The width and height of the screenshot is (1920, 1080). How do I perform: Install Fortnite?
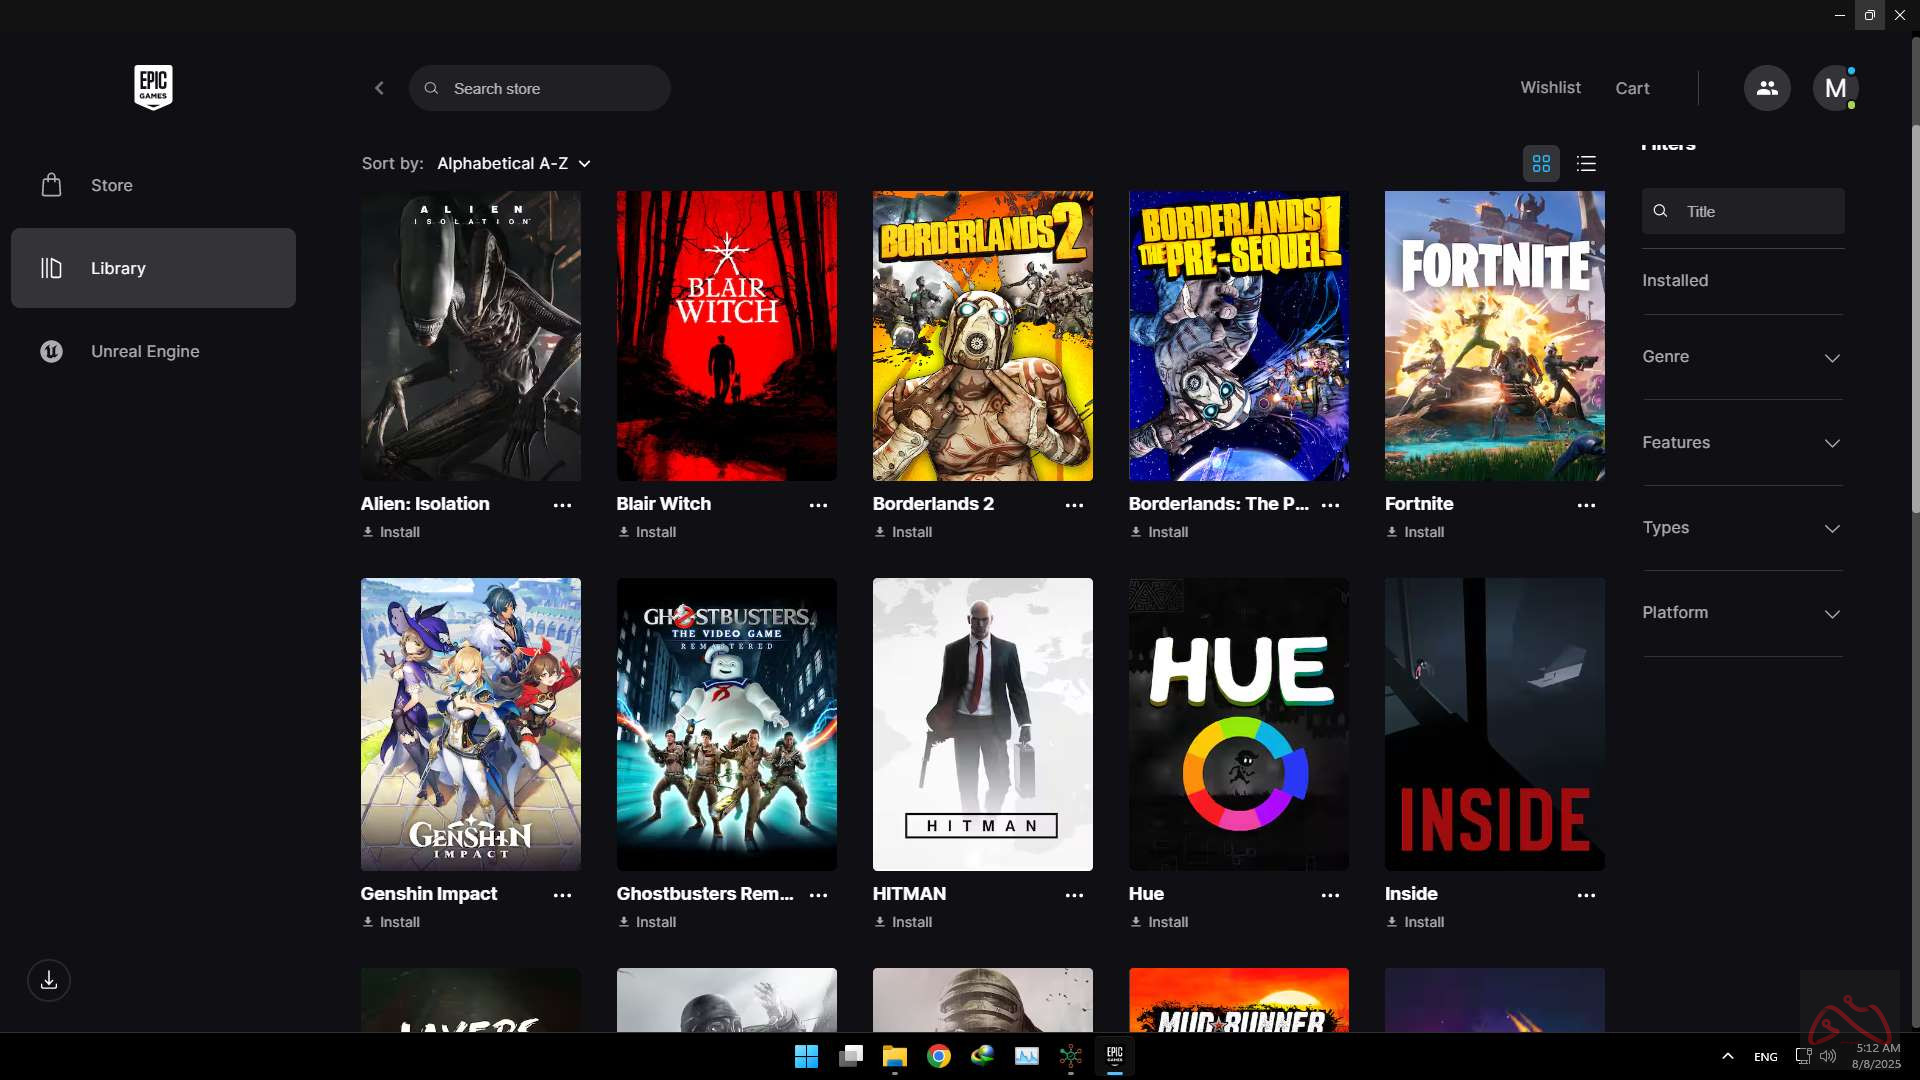point(1415,532)
